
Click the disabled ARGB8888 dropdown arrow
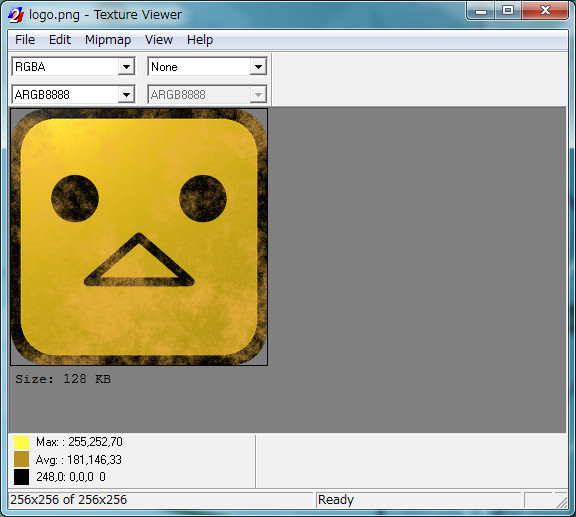coord(258,95)
